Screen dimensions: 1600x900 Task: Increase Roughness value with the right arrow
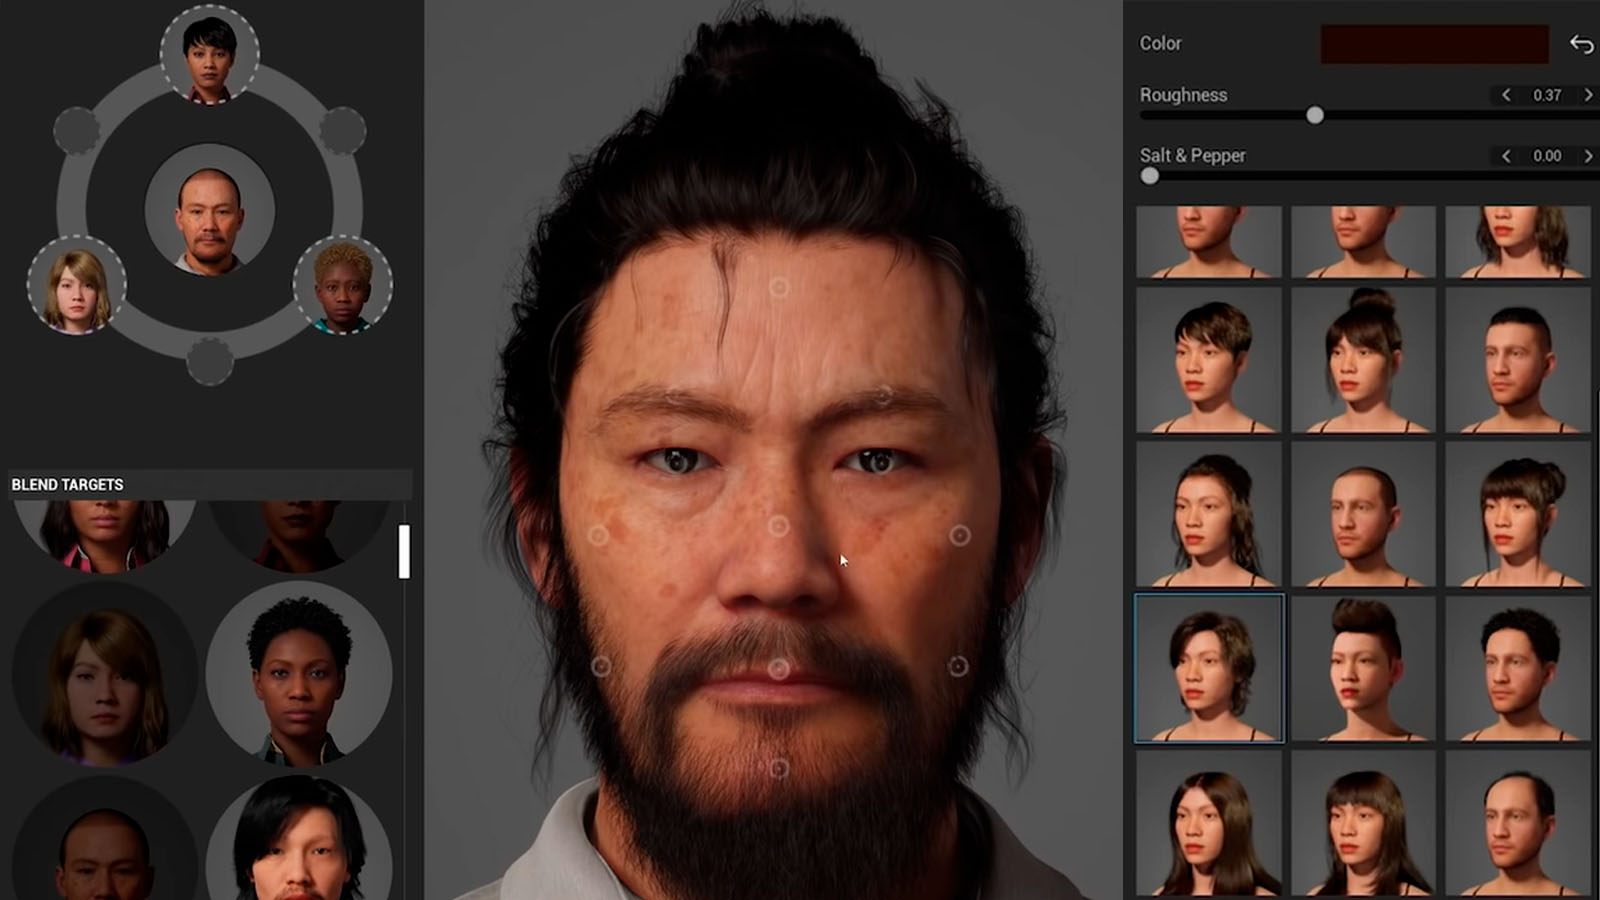1587,95
